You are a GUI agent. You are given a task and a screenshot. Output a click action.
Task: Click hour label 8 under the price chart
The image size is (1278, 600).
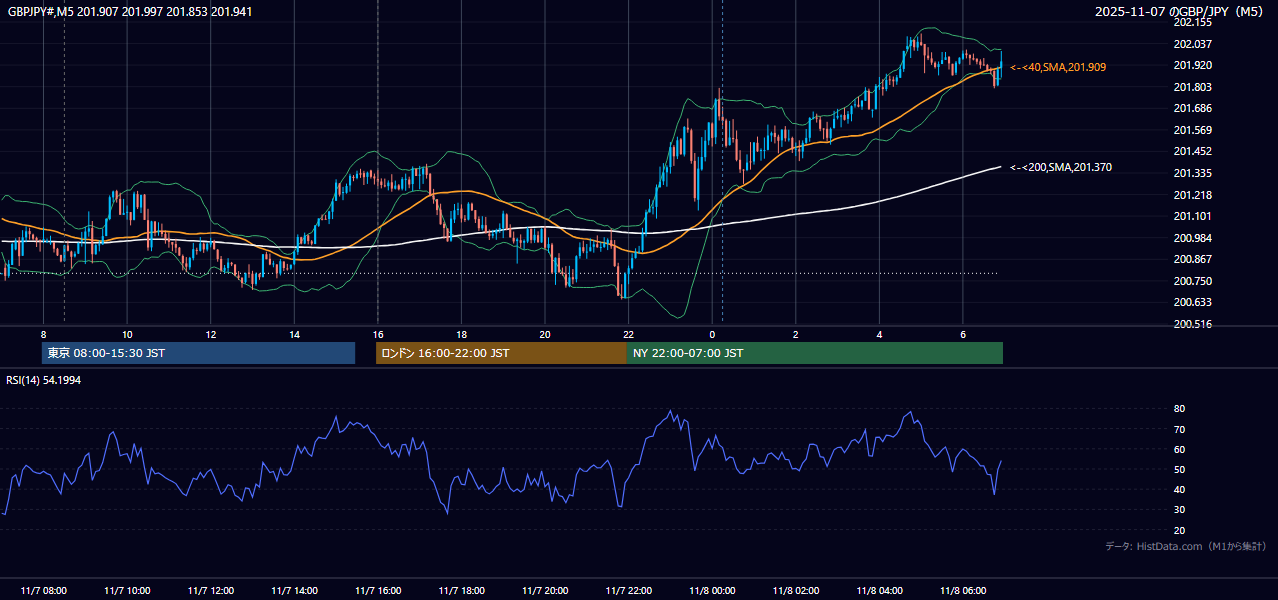coord(43,334)
